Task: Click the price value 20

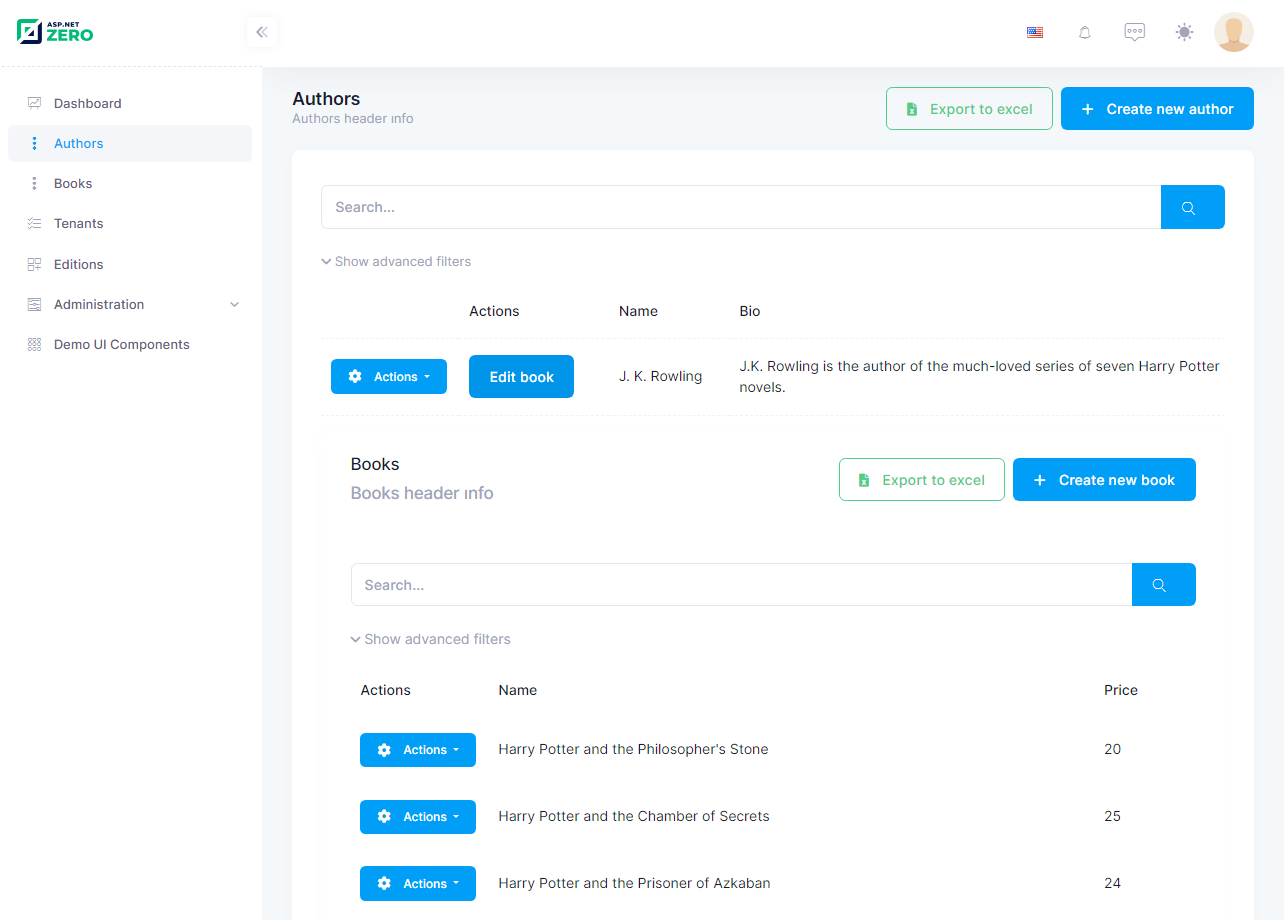Action: 1112,749
